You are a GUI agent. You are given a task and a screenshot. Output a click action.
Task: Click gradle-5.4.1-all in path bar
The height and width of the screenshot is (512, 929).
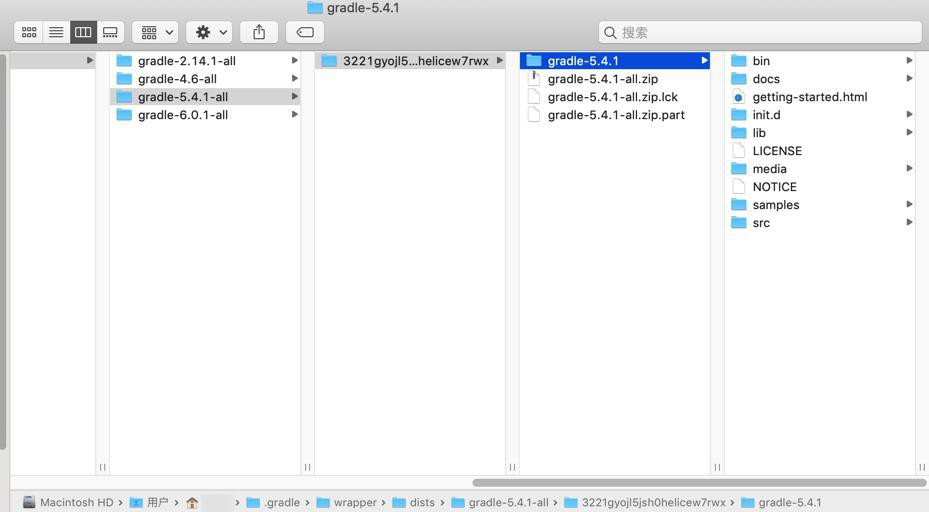point(500,503)
